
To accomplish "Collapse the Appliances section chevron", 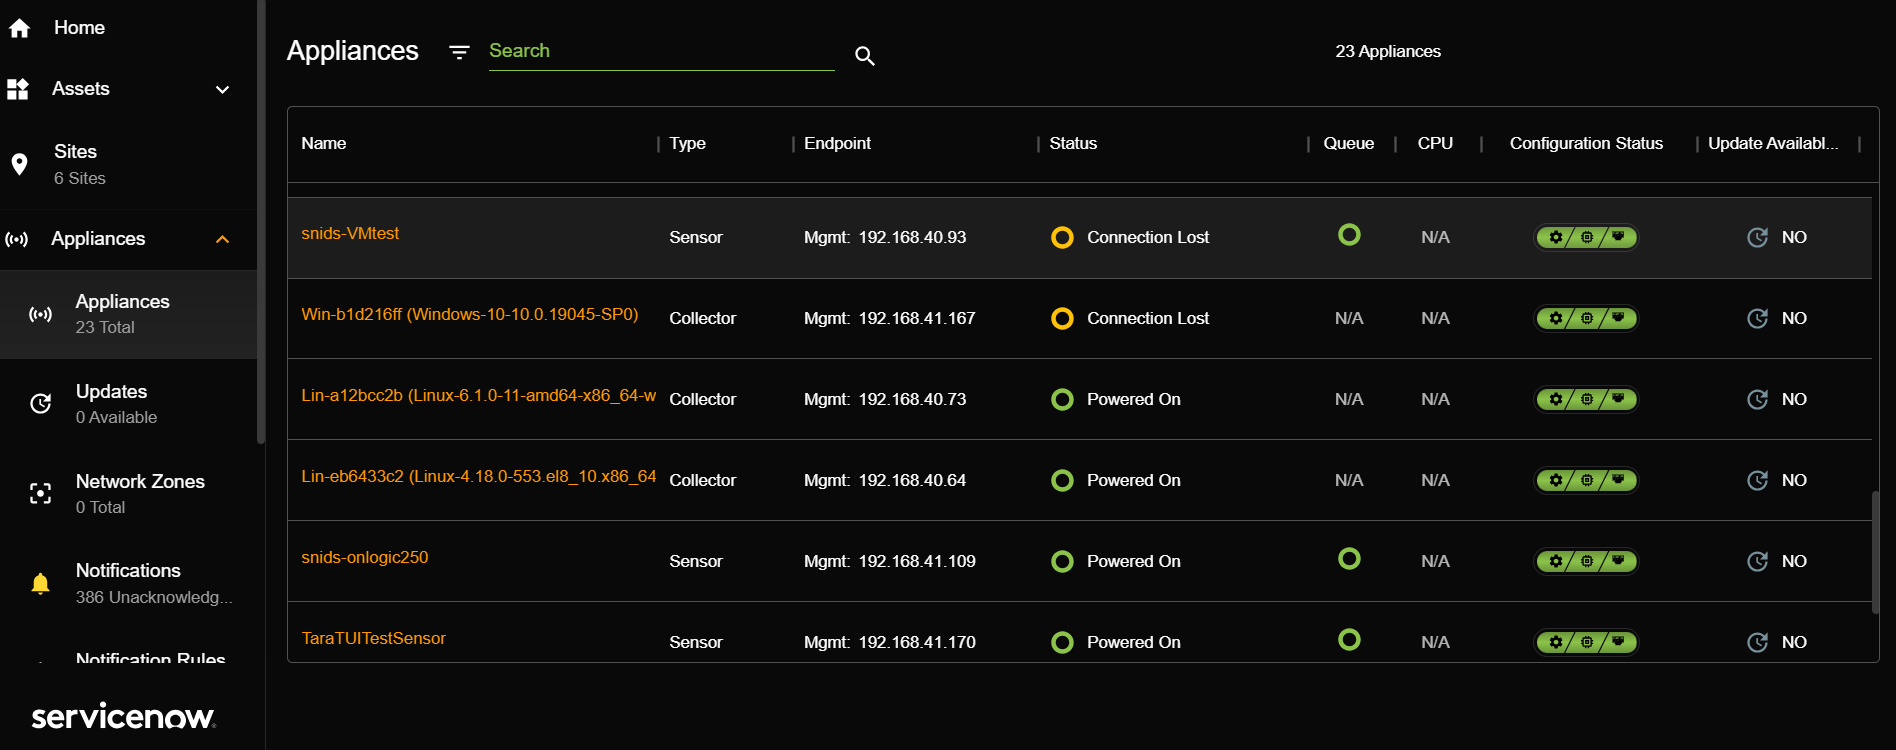I will point(223,239).
